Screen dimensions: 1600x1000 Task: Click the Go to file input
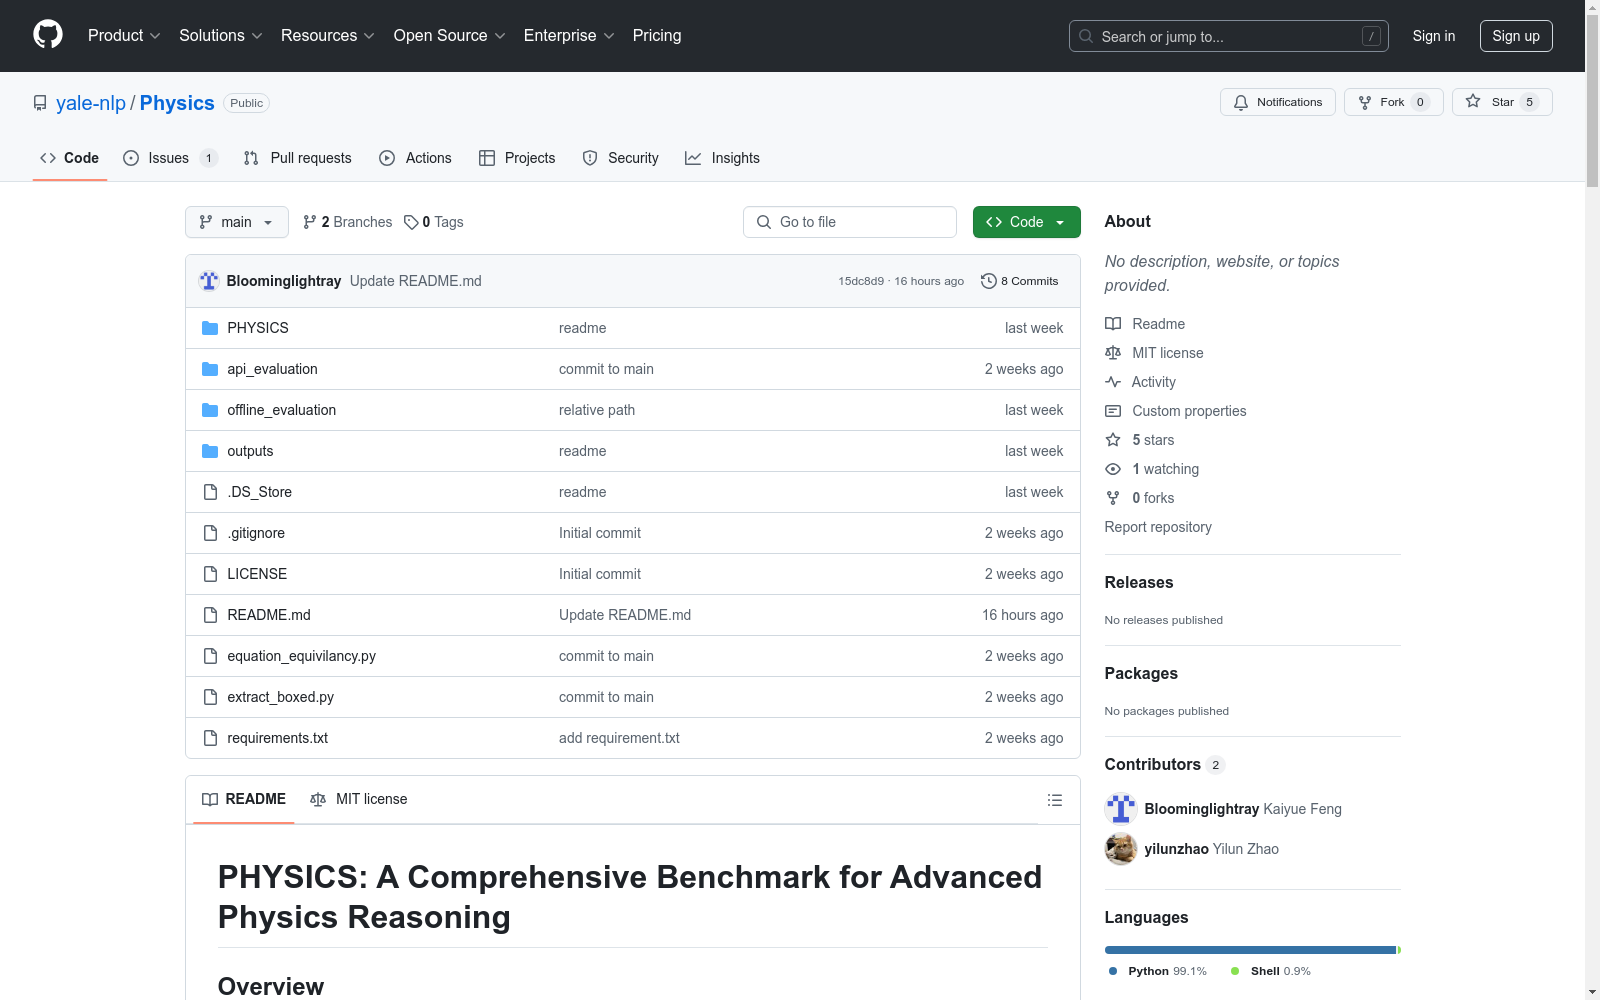coord(850,222)
